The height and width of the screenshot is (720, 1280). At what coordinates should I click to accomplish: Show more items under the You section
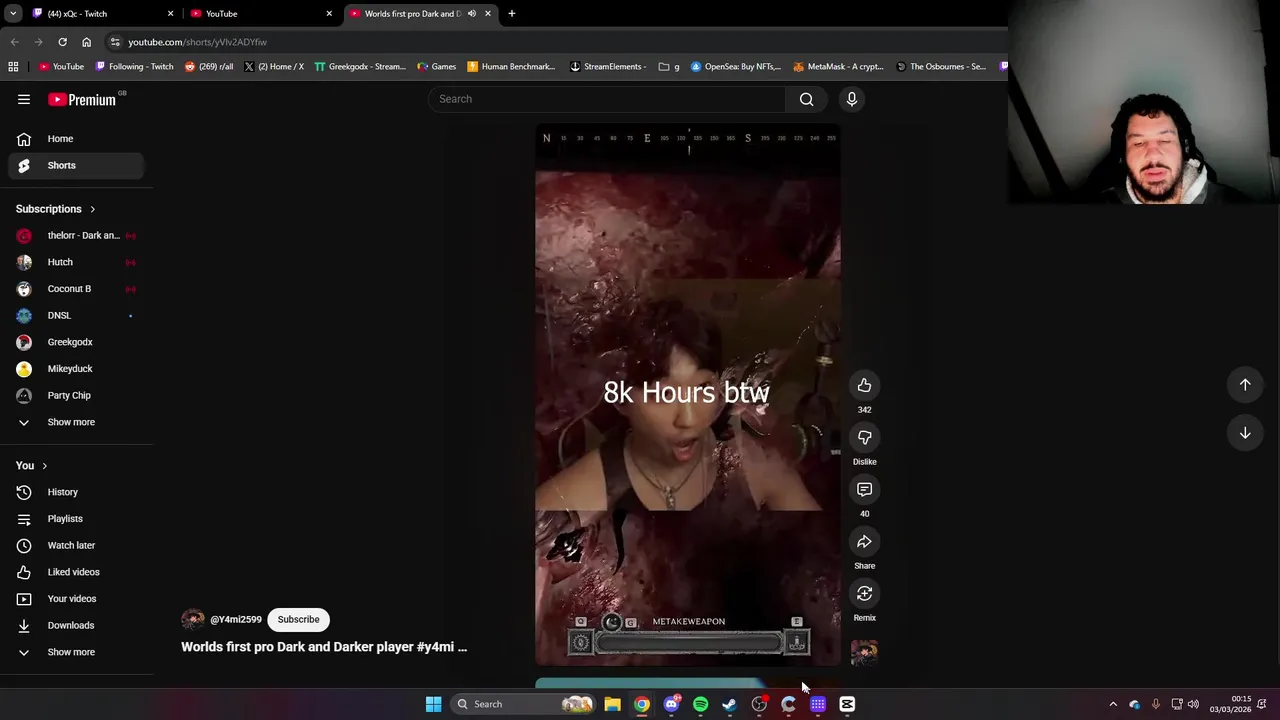click(x=76, y=652)
